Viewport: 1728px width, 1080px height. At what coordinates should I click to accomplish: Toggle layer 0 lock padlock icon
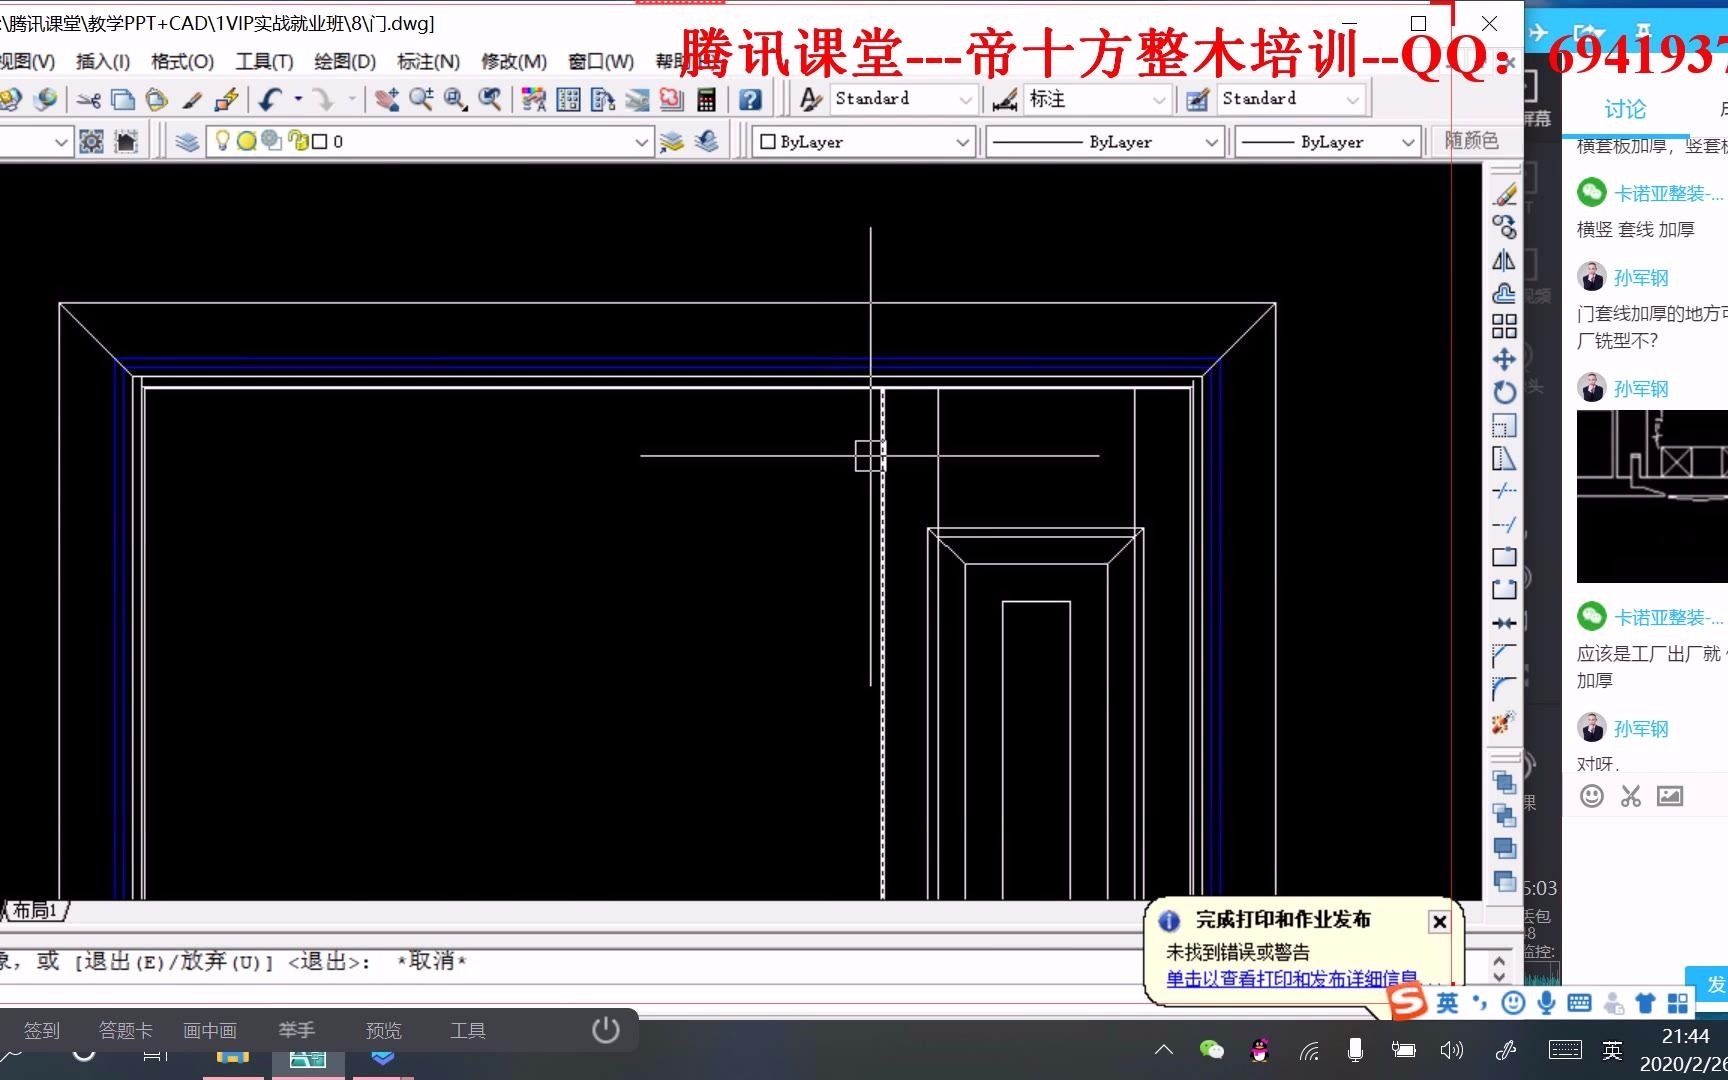297,142
